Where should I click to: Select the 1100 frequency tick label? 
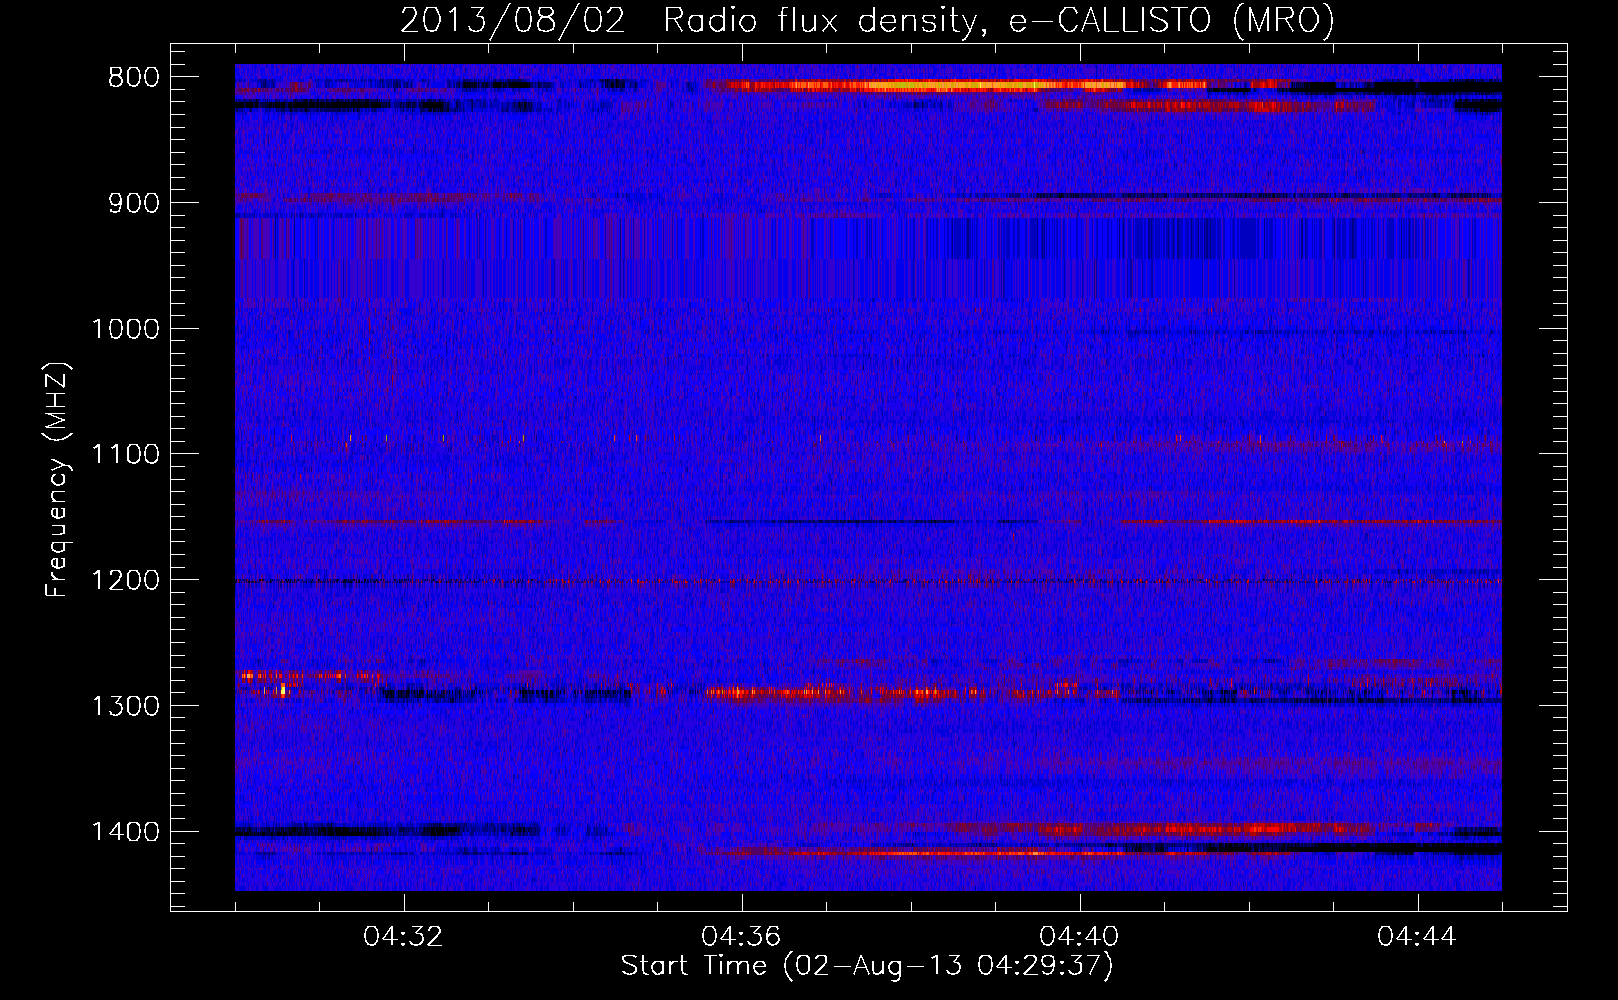tap(125, 455)
